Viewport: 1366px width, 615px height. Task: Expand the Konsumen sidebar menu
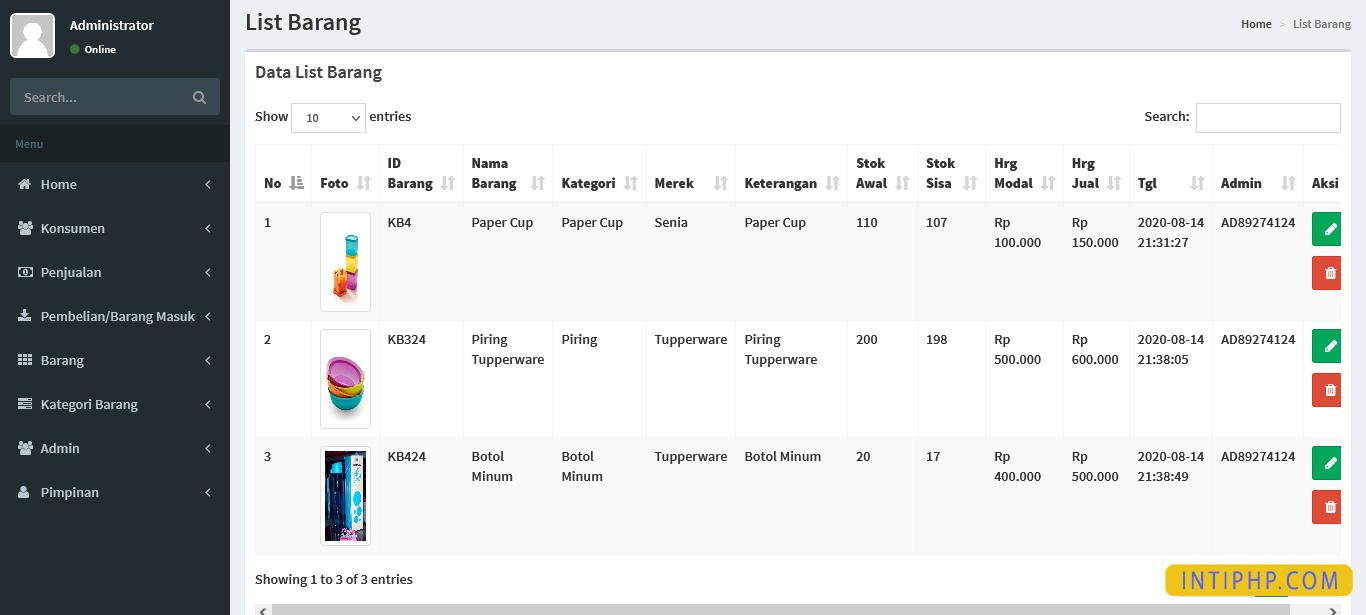pyautogui.click(x=115, y=228)
